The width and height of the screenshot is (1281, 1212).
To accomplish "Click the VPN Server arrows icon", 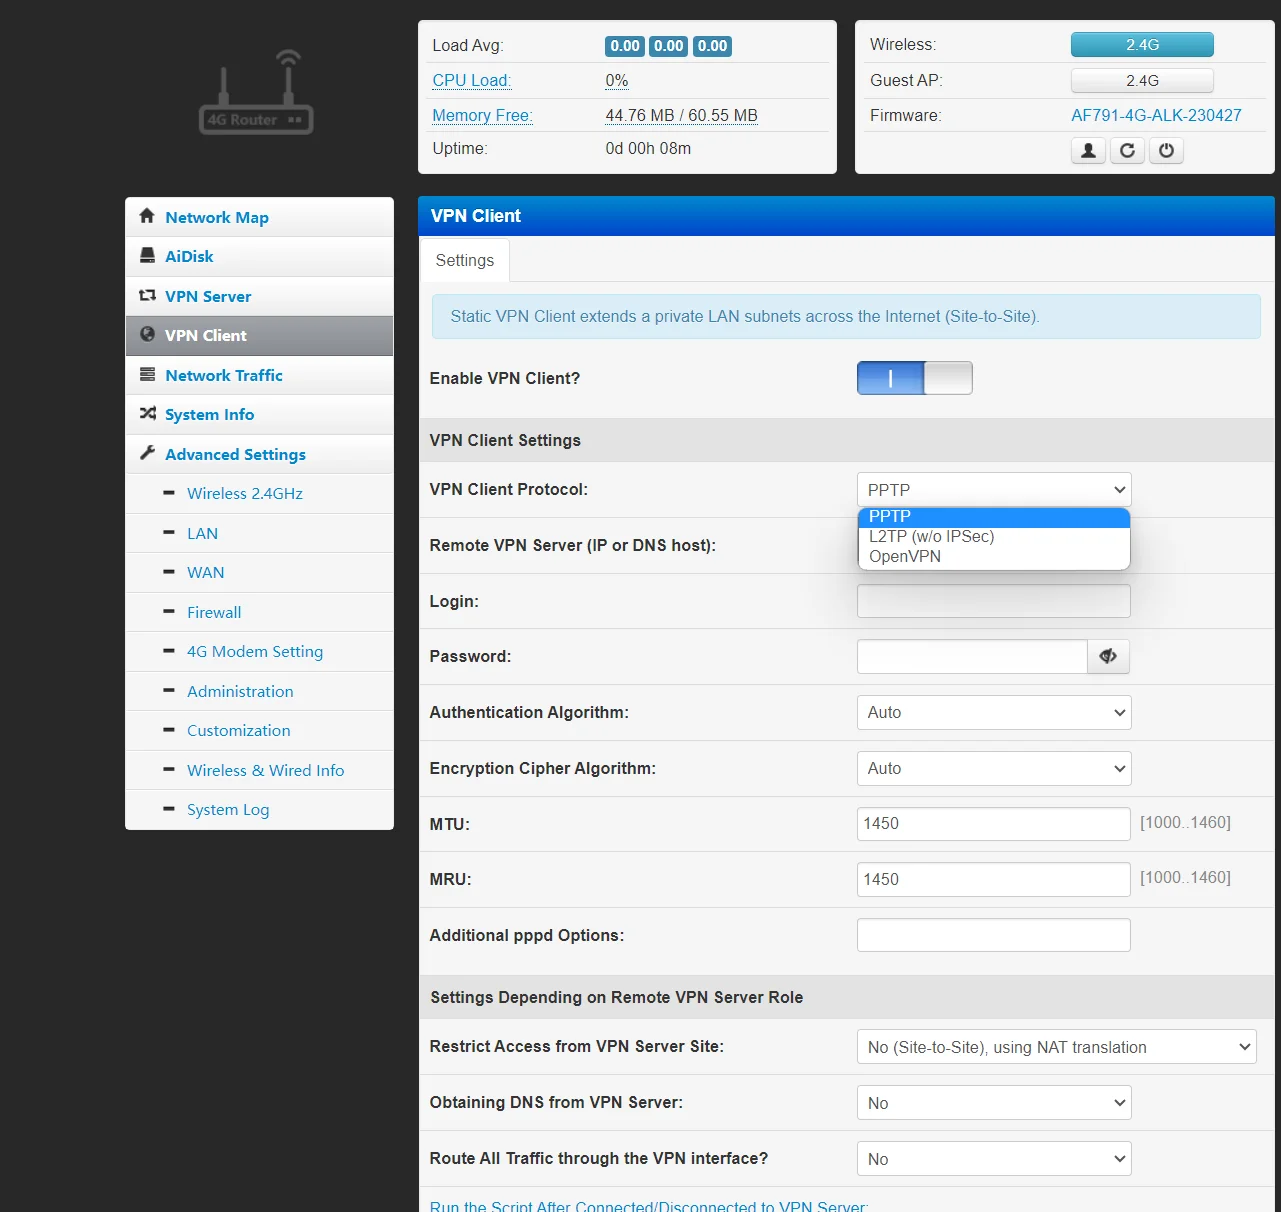I will pos(147,295).
